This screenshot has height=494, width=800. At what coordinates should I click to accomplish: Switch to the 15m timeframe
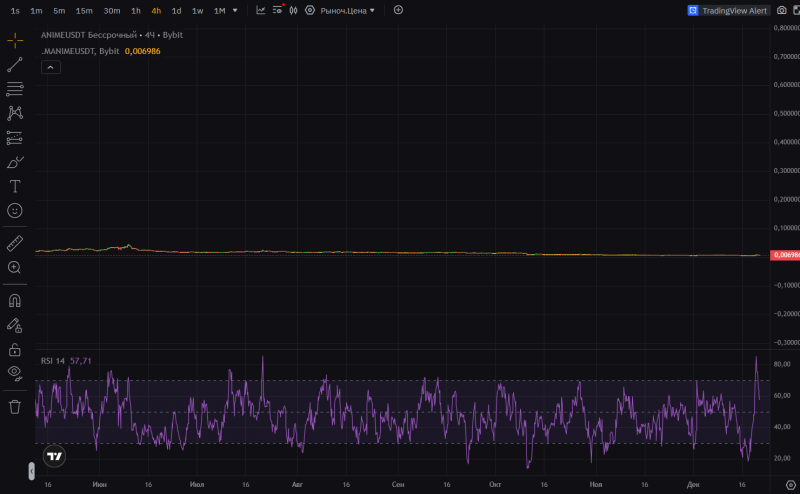tap(84, 10)
